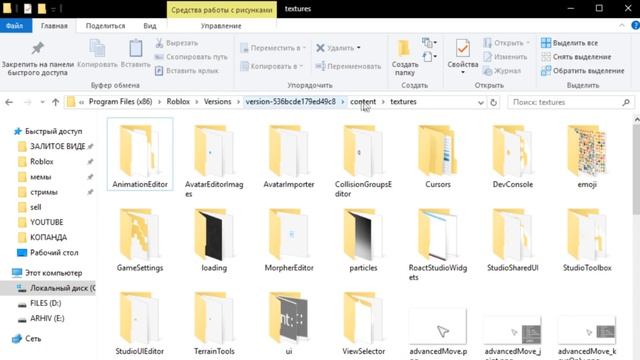640x360 pixels.
Task: Open стримы folder in sidebar
Action: (43, 192)
